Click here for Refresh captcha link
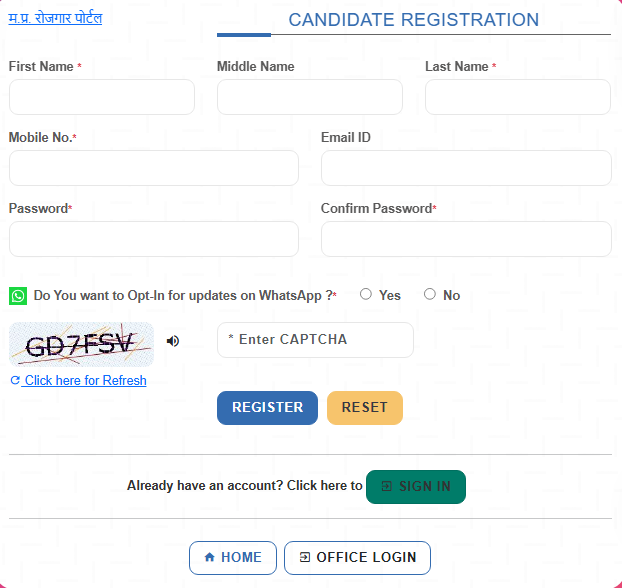The image size is (622, 588). pyautogui.click(x=84, y=381)
